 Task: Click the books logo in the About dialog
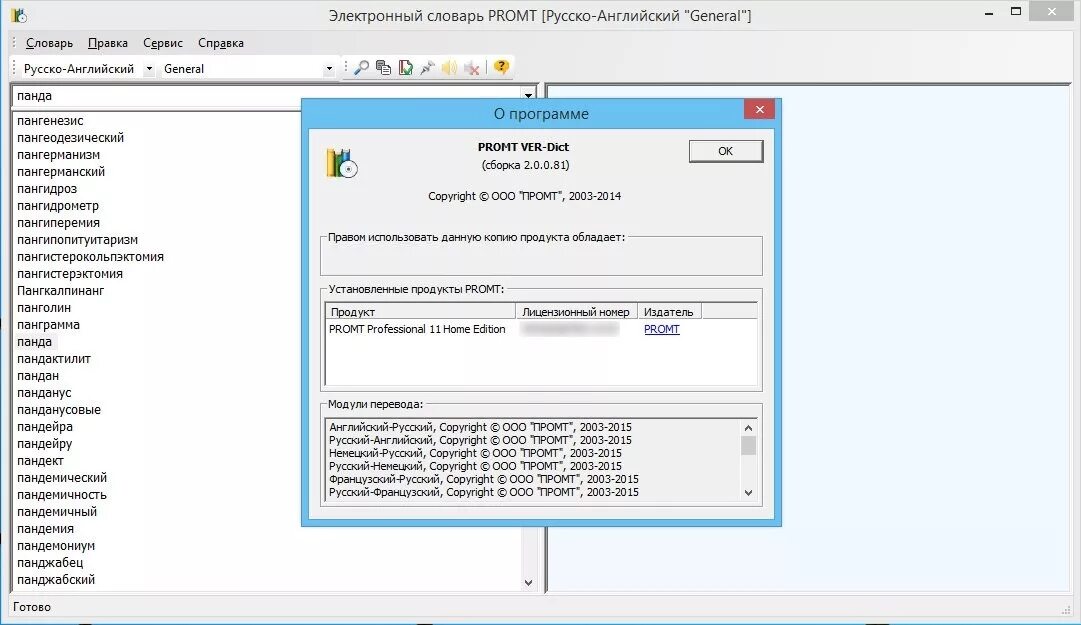tap(341, 163)
